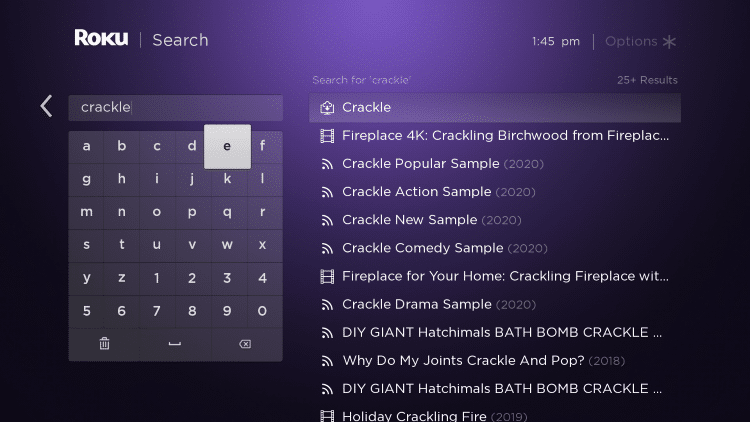Click film icon beside Fireplace for Your Home
This screenshot has height=422, width=750.
click(327, 277)
